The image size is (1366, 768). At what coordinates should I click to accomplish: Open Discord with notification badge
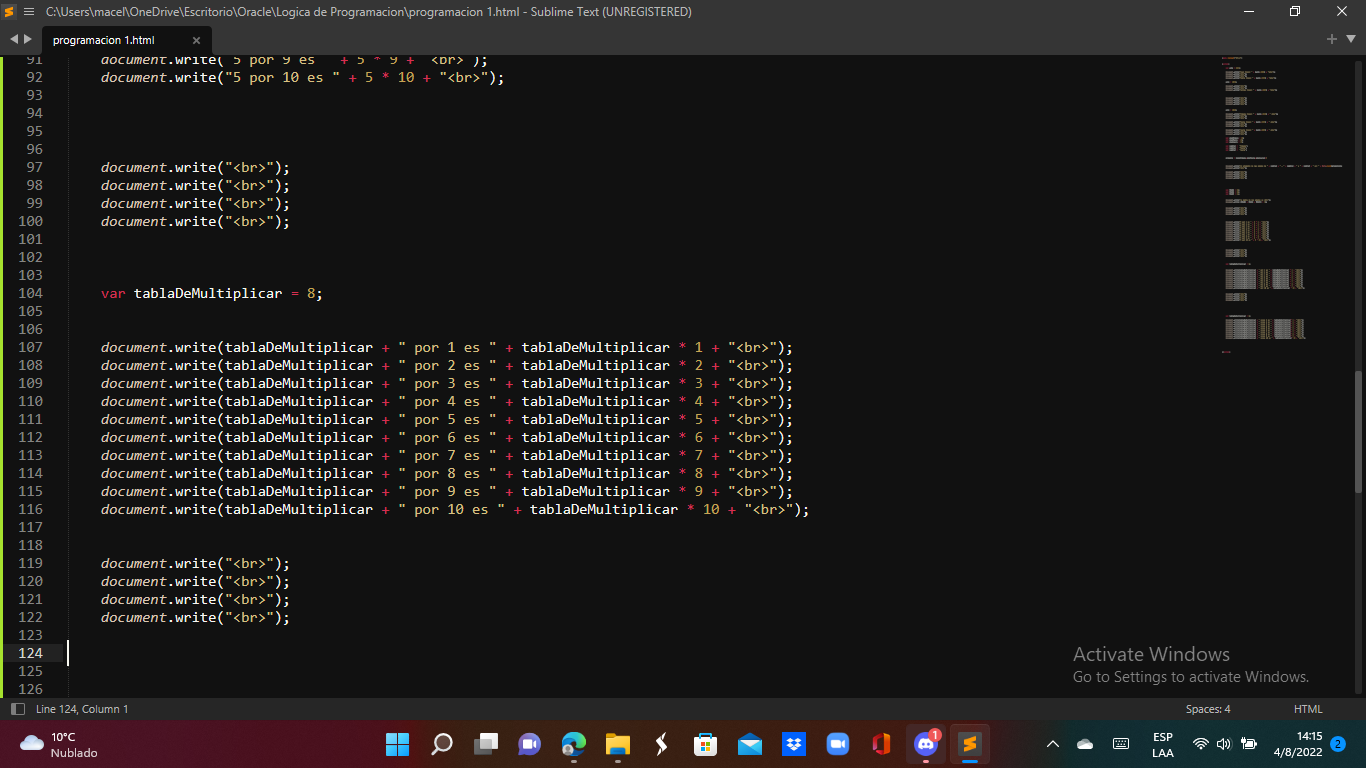click(926, 744)
